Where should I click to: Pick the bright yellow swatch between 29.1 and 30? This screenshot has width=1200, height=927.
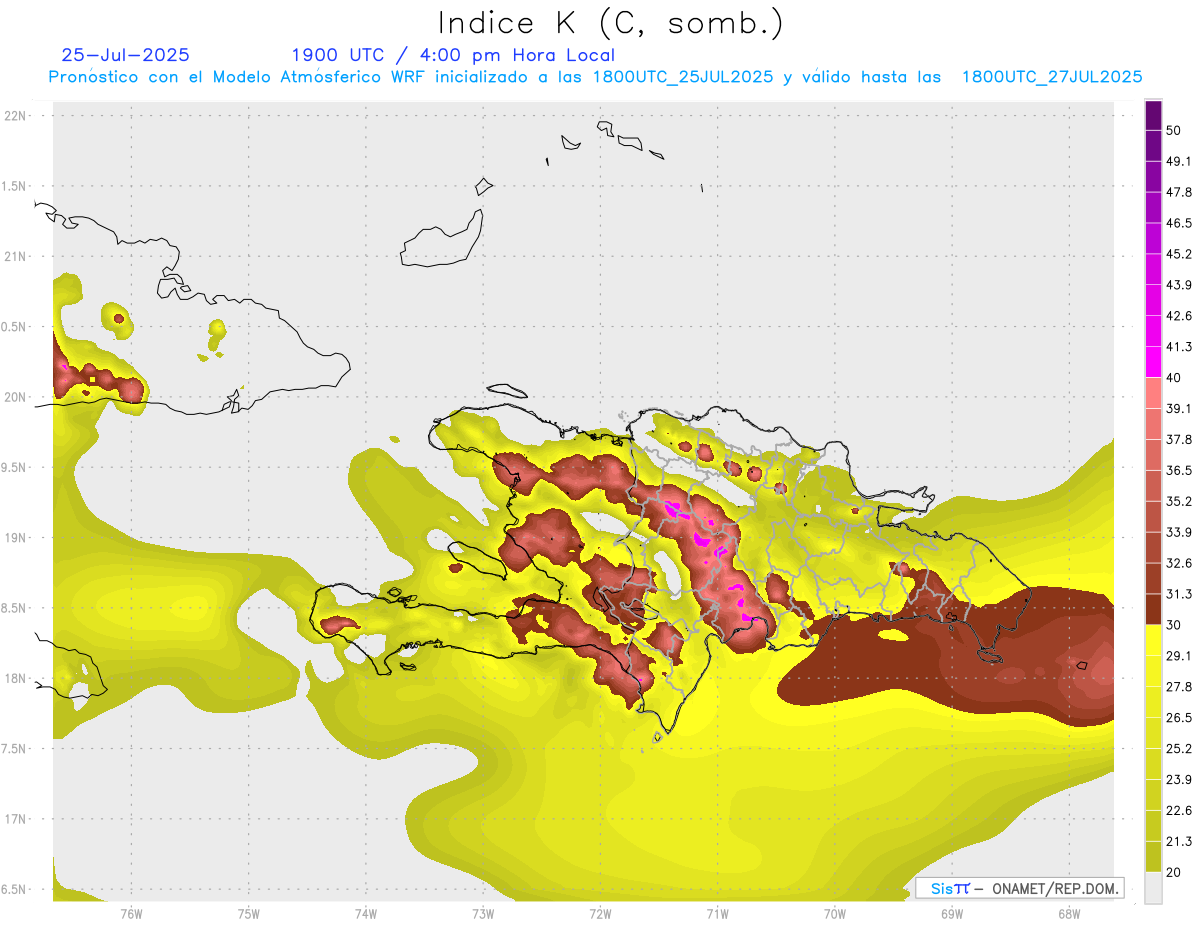(x=1153, y=641)
